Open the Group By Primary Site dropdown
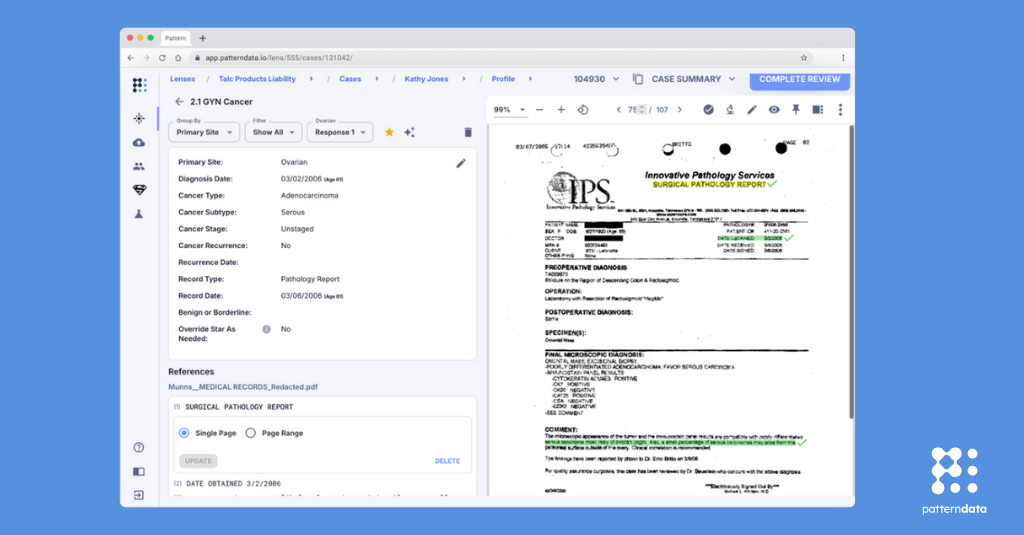Viewport: 1024px width, 535px height. coord(204,132)
